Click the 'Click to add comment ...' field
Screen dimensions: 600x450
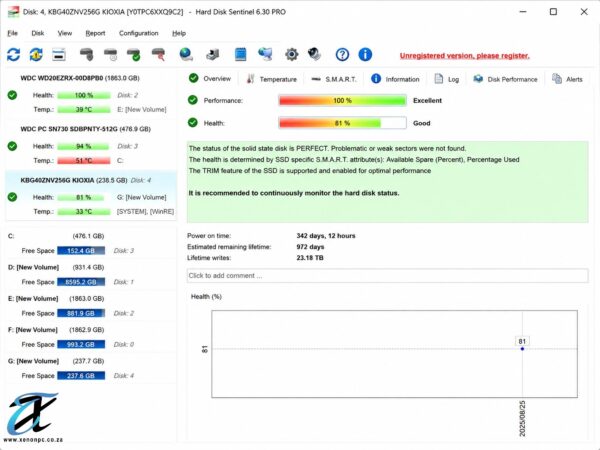387,276
